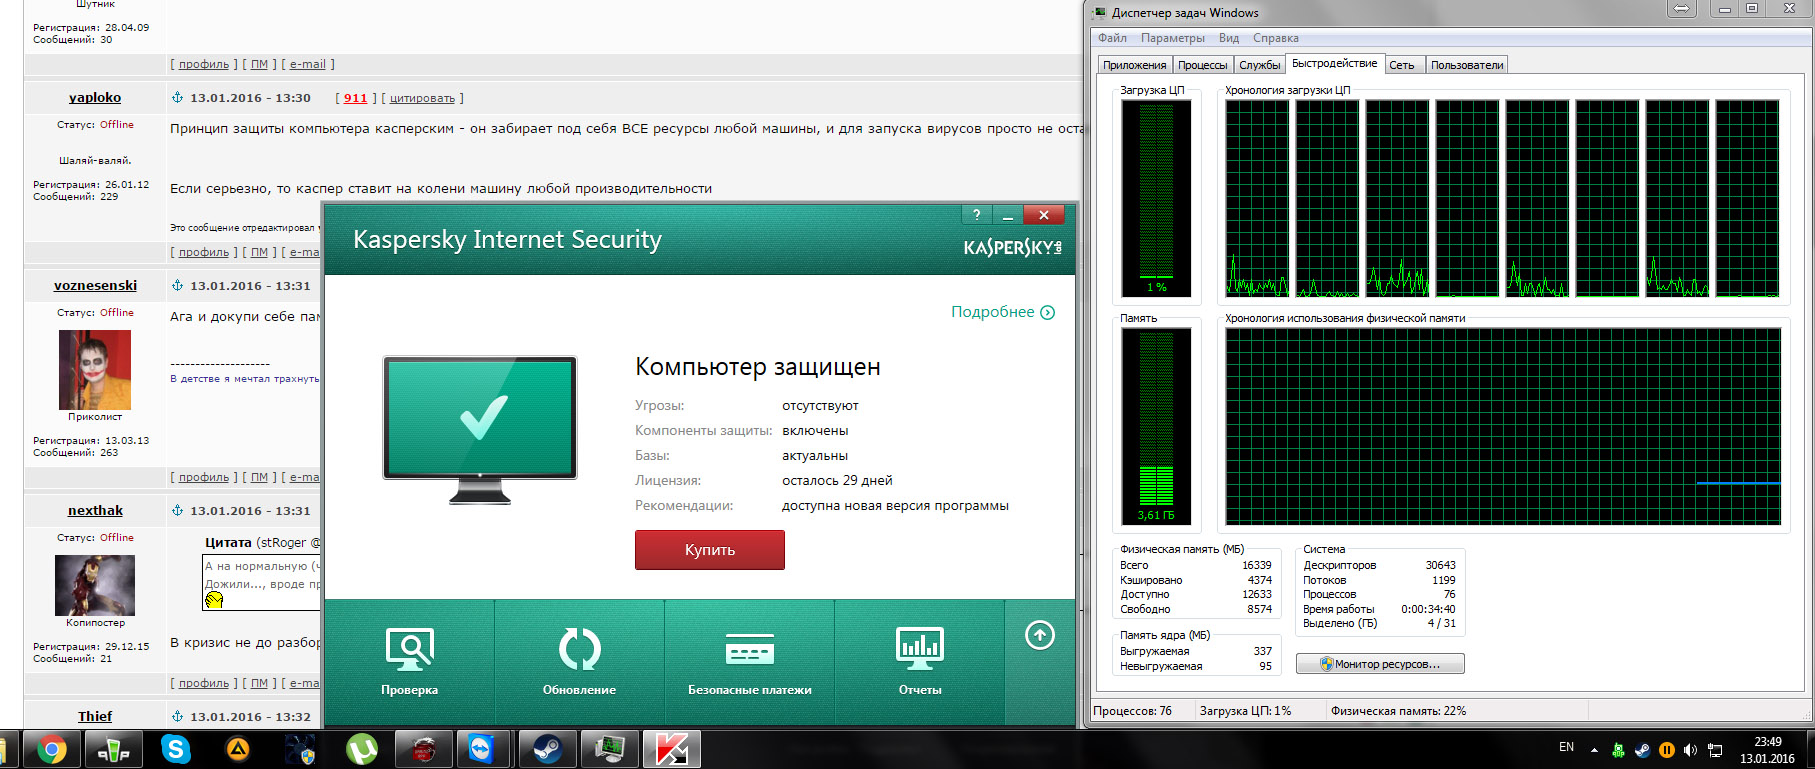Viewport: 1815px width, 769px height.
Task: Open the MSI dragon app on the taskbar
Action: [x=424, y=749]
